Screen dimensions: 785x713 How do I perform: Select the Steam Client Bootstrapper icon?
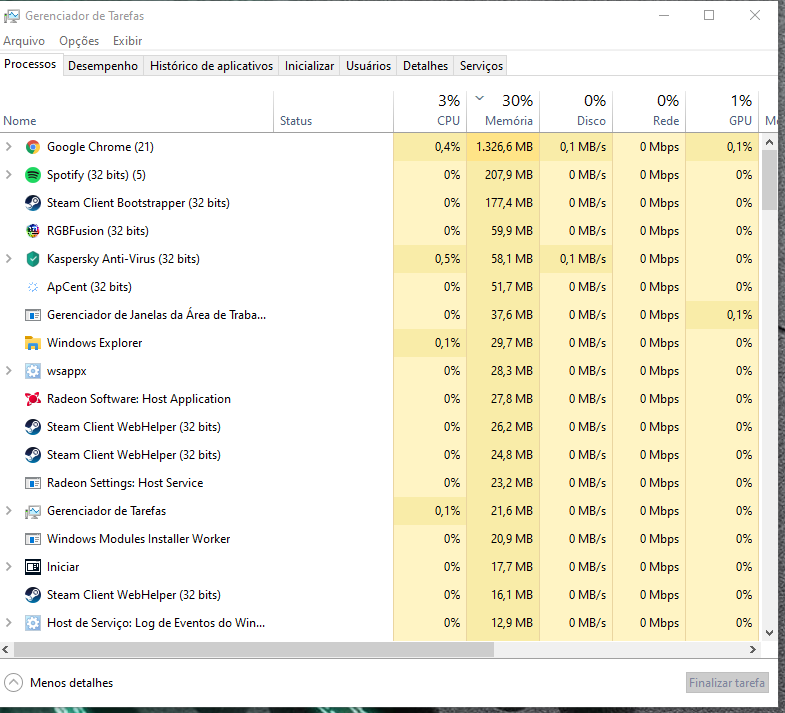pos(33,203)
